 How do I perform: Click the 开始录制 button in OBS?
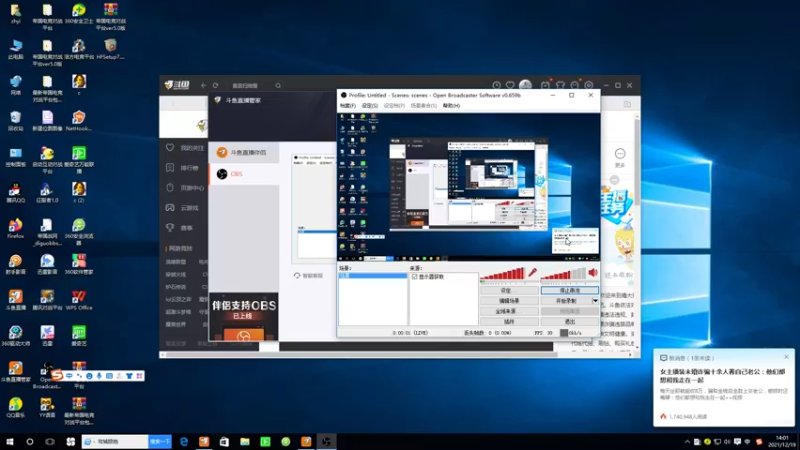click(x=566, y=301)
